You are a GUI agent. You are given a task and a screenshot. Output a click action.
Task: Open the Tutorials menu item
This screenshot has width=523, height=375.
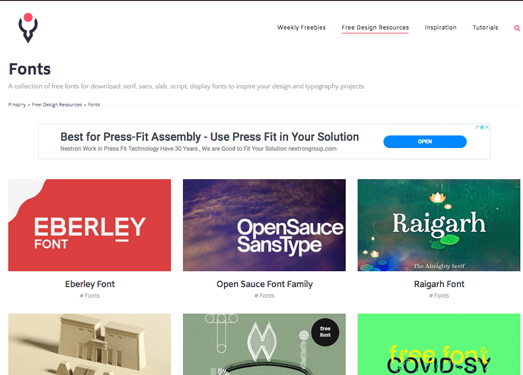coord(485,27)
